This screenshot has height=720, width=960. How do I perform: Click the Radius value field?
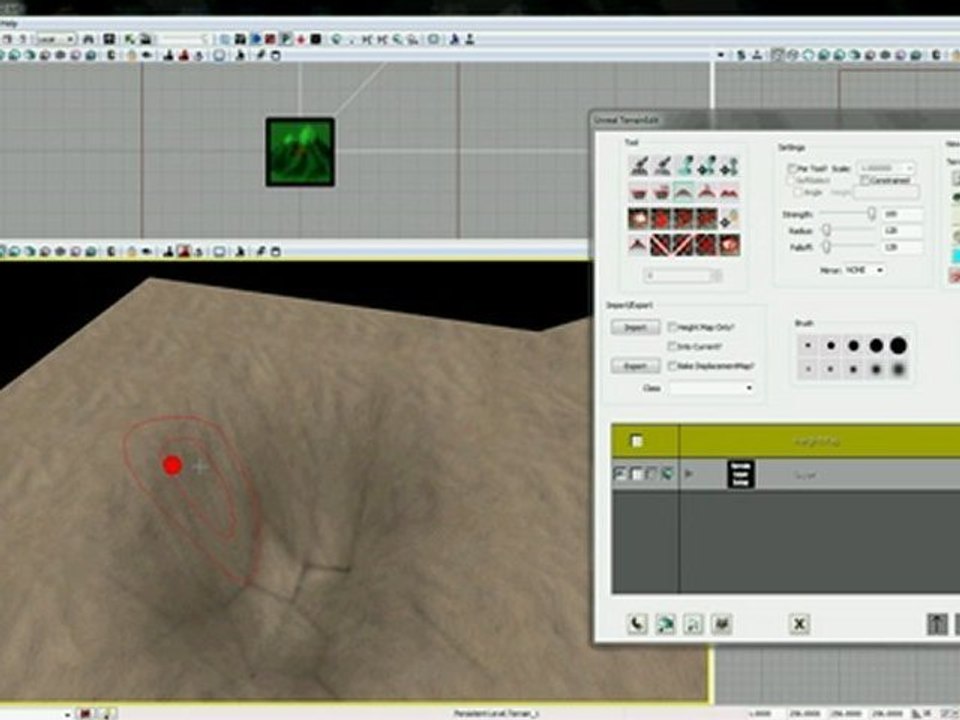tap(902, 231)
